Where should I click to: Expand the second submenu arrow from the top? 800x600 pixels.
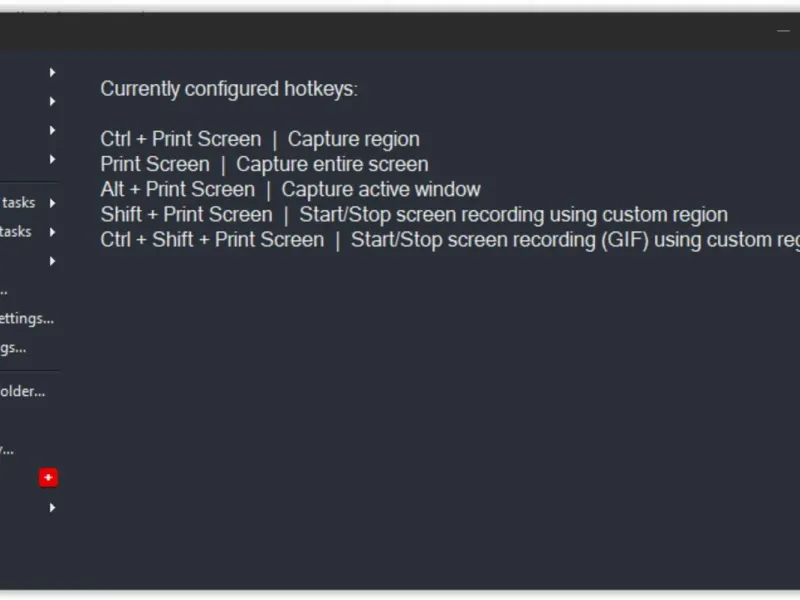[52, 101]
